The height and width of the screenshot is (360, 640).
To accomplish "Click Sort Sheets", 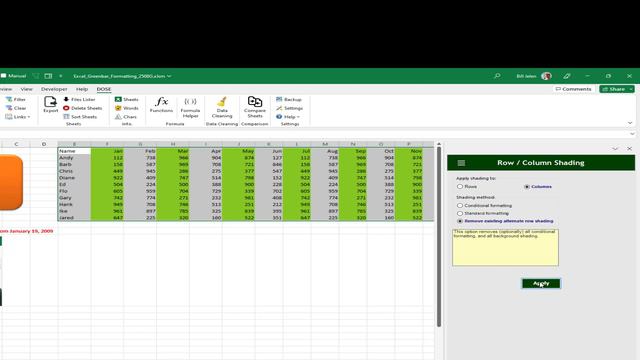I will click(80, 117).
